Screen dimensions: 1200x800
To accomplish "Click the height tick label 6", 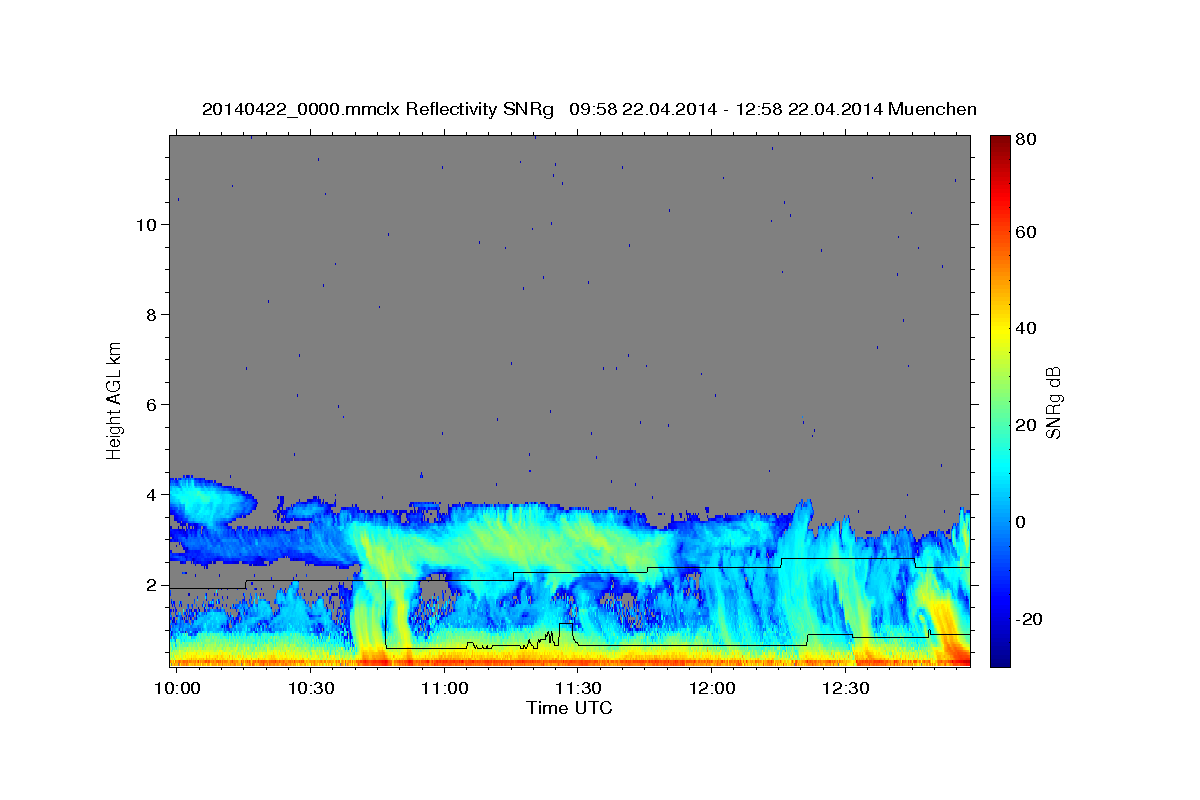I will coord(153,405).
